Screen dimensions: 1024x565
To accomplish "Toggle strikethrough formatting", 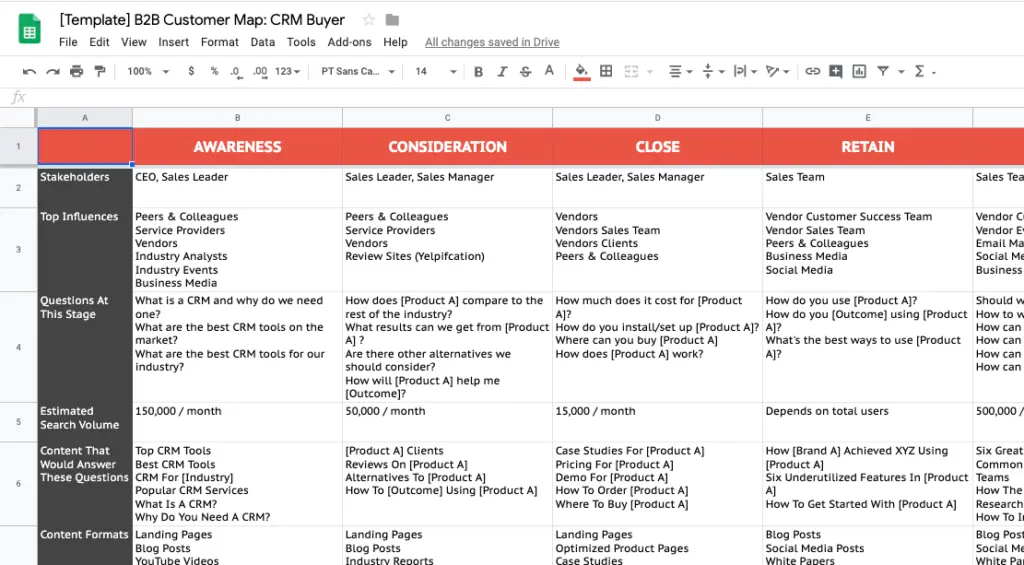I will (x=525, y=72).
